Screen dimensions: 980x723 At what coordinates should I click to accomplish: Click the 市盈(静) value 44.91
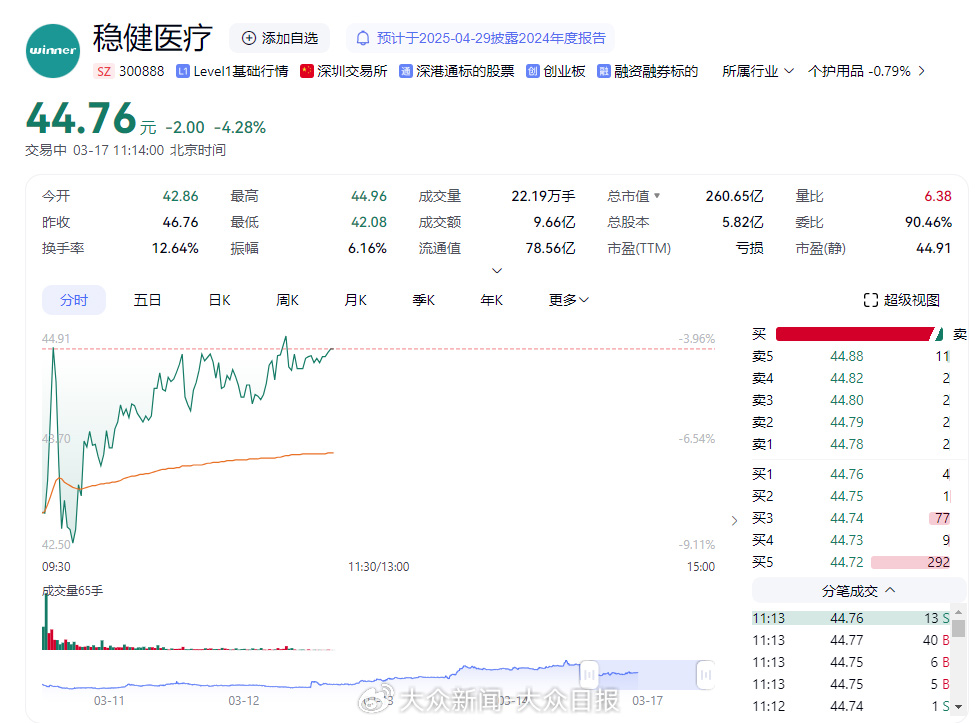coord(933,249)
